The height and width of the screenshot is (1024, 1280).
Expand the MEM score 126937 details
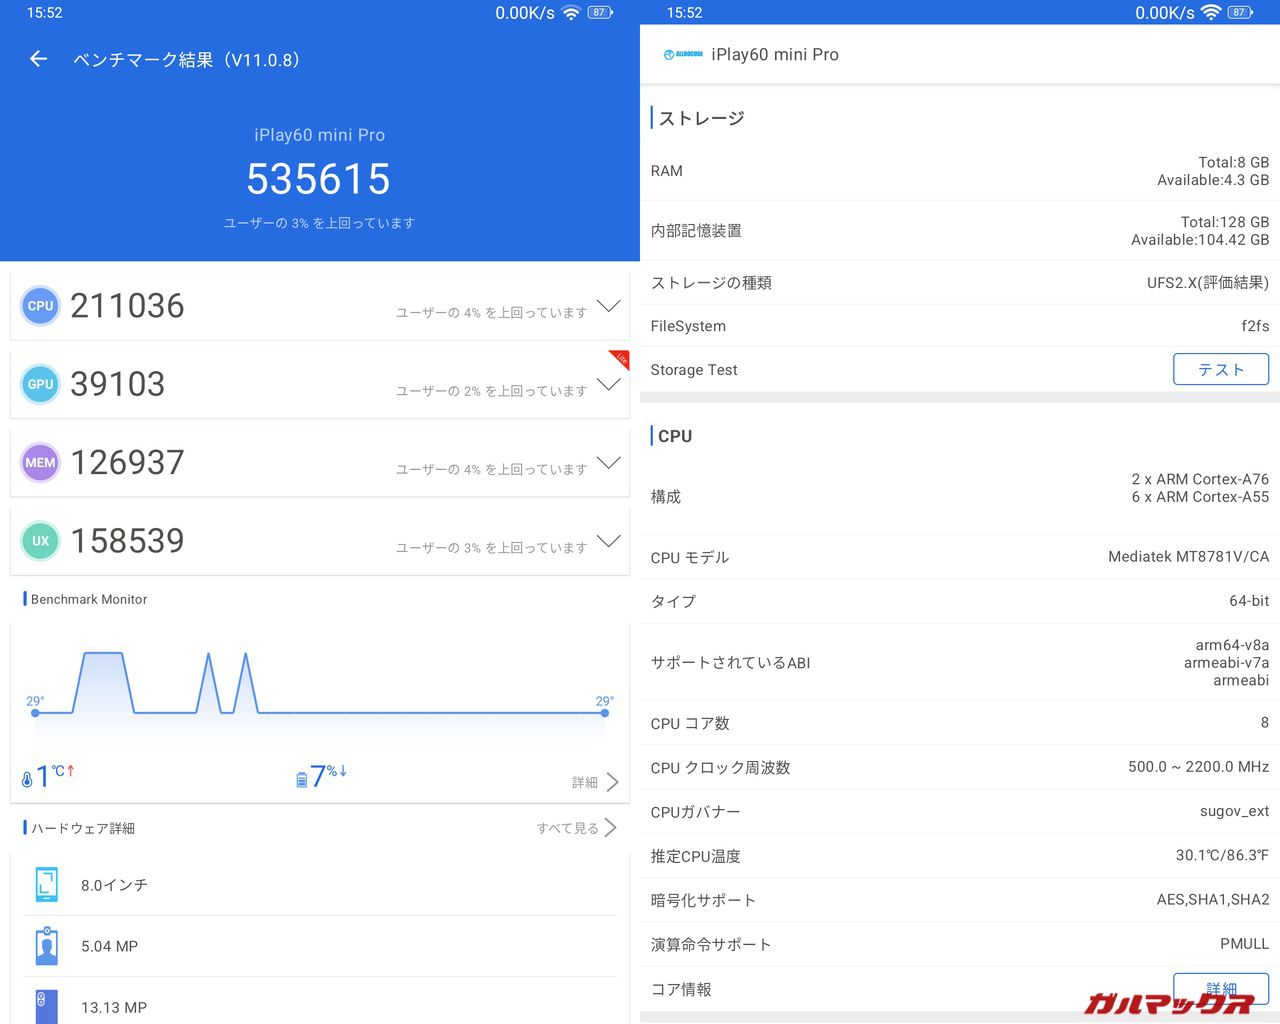[608, 463]
